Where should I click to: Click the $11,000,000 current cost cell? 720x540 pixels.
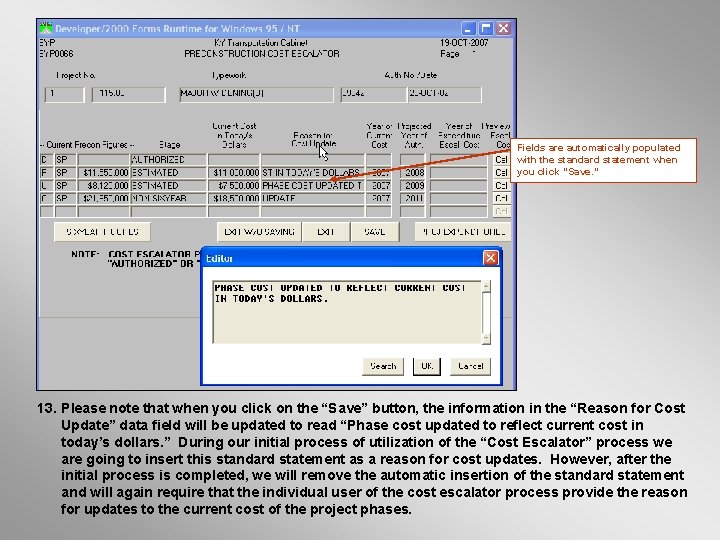[x=234, y=173]
